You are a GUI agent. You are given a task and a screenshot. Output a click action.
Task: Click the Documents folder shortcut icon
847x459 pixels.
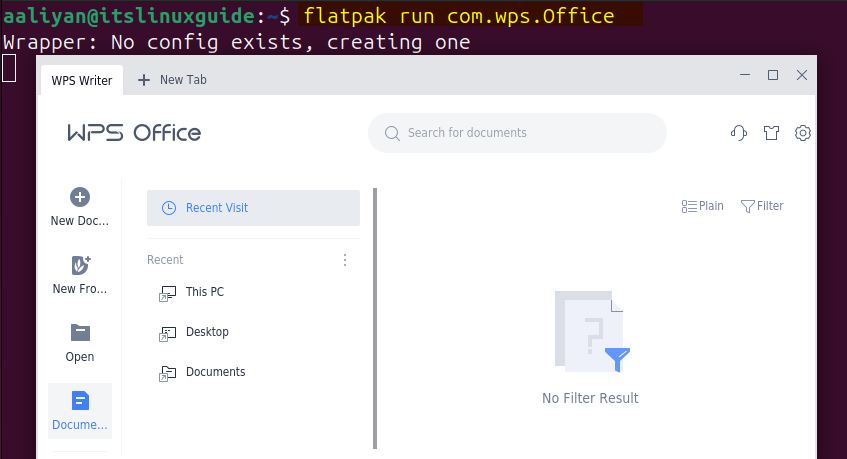tap(167, 373)
